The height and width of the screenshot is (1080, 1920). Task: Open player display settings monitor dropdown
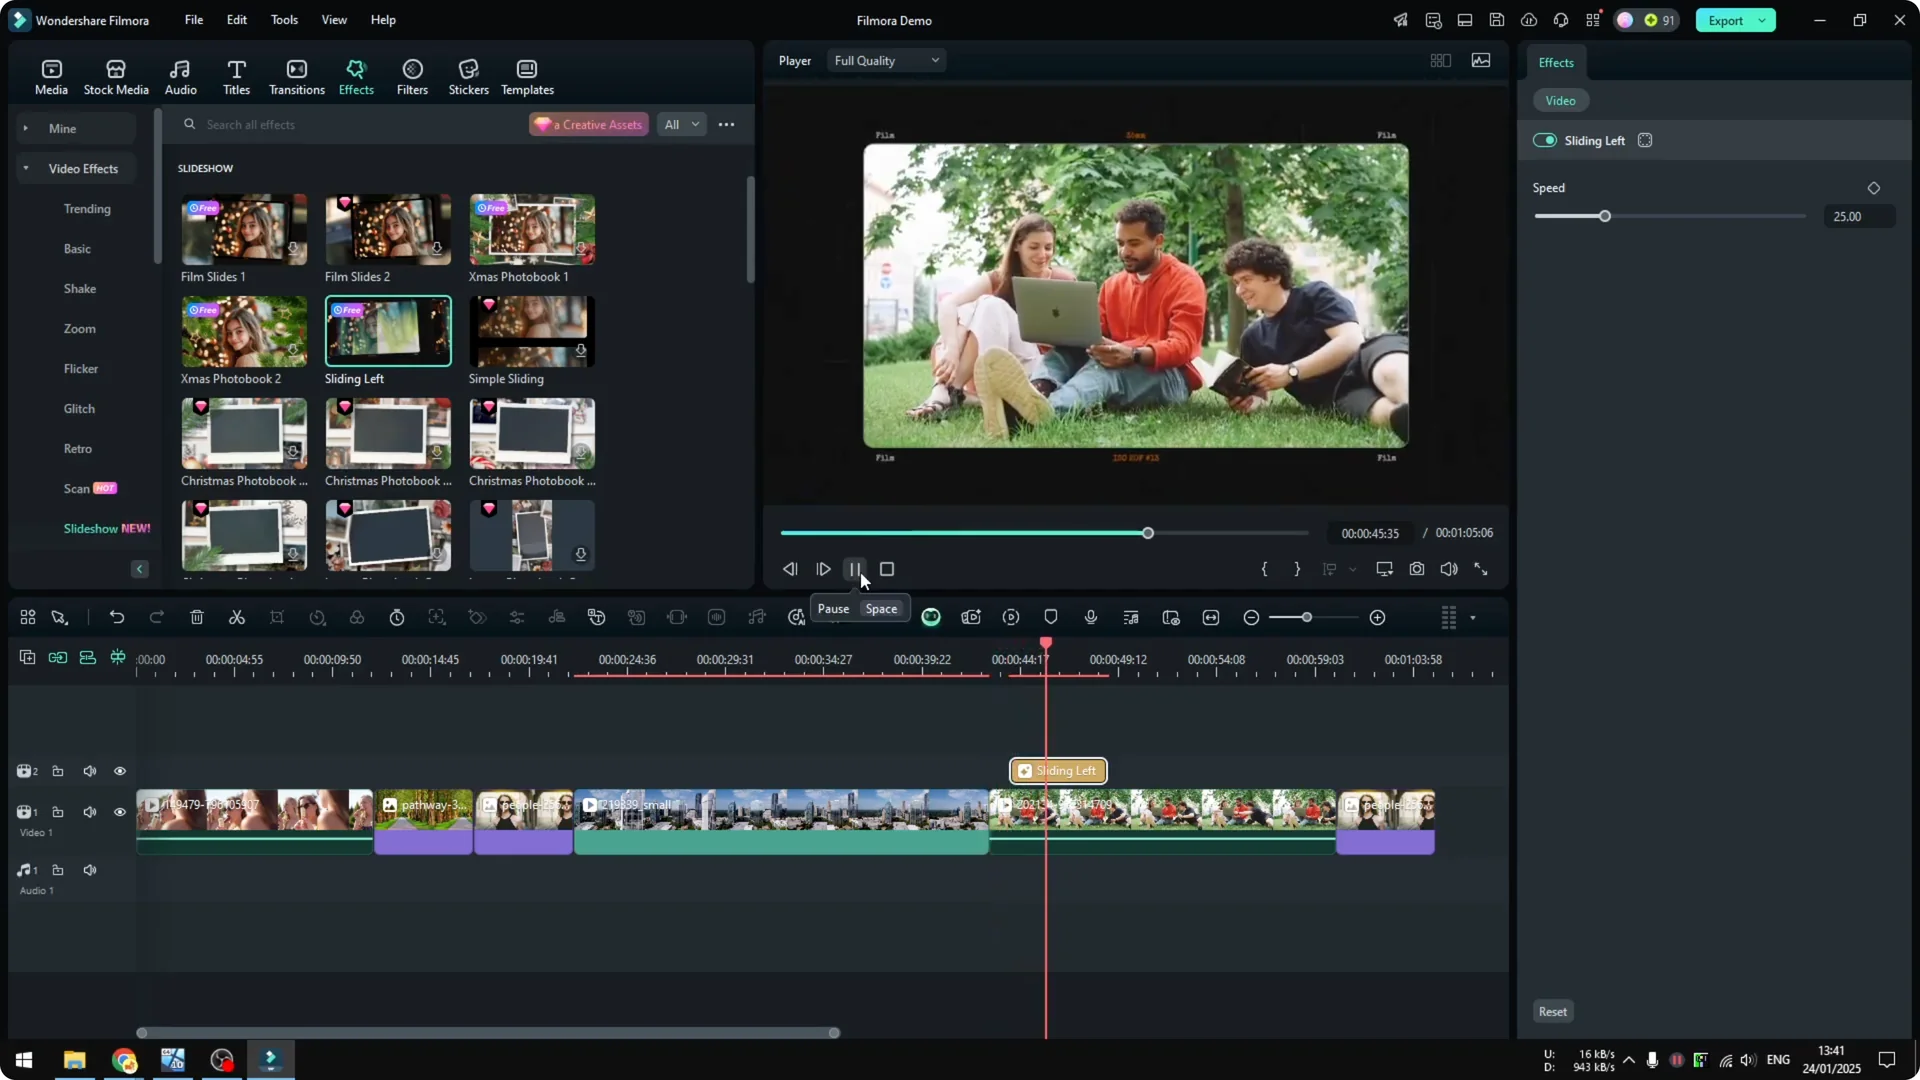click(x=1385, y=569)
